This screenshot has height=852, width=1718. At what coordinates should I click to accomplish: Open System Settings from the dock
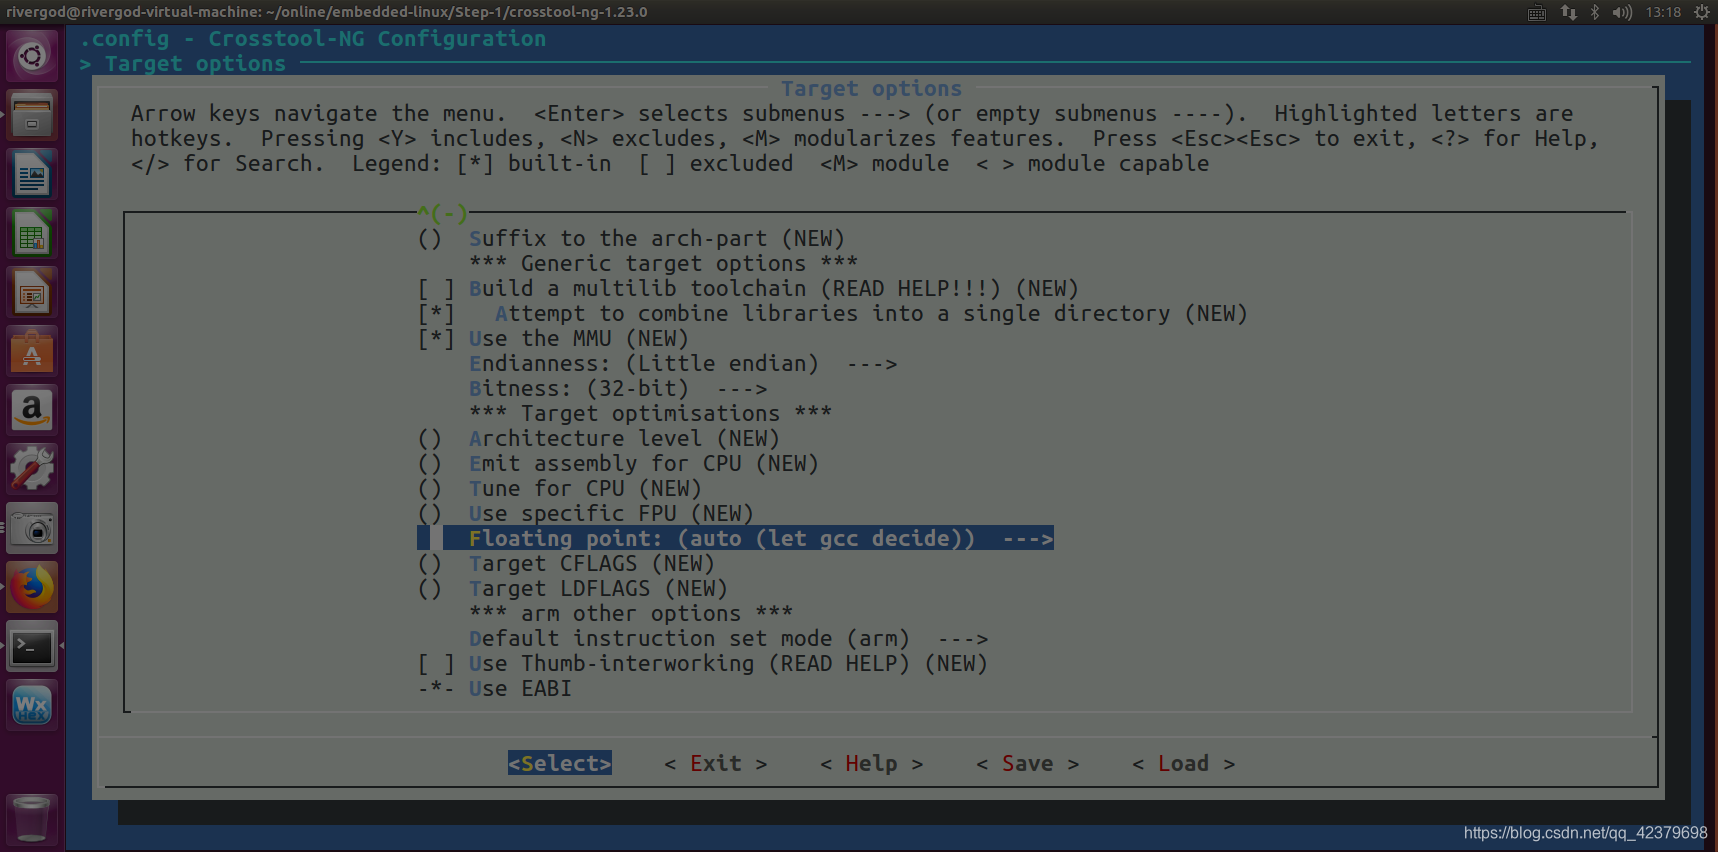[x=32, y=469]
